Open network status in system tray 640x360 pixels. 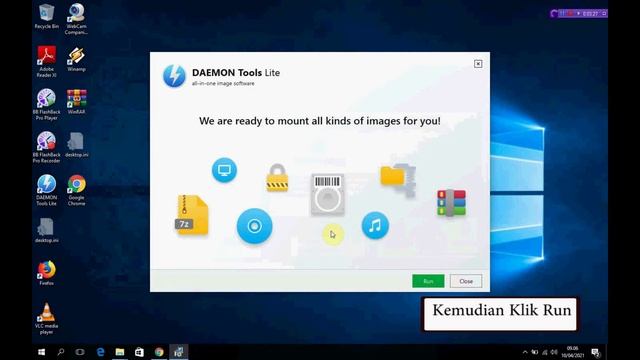click(544, 352)
